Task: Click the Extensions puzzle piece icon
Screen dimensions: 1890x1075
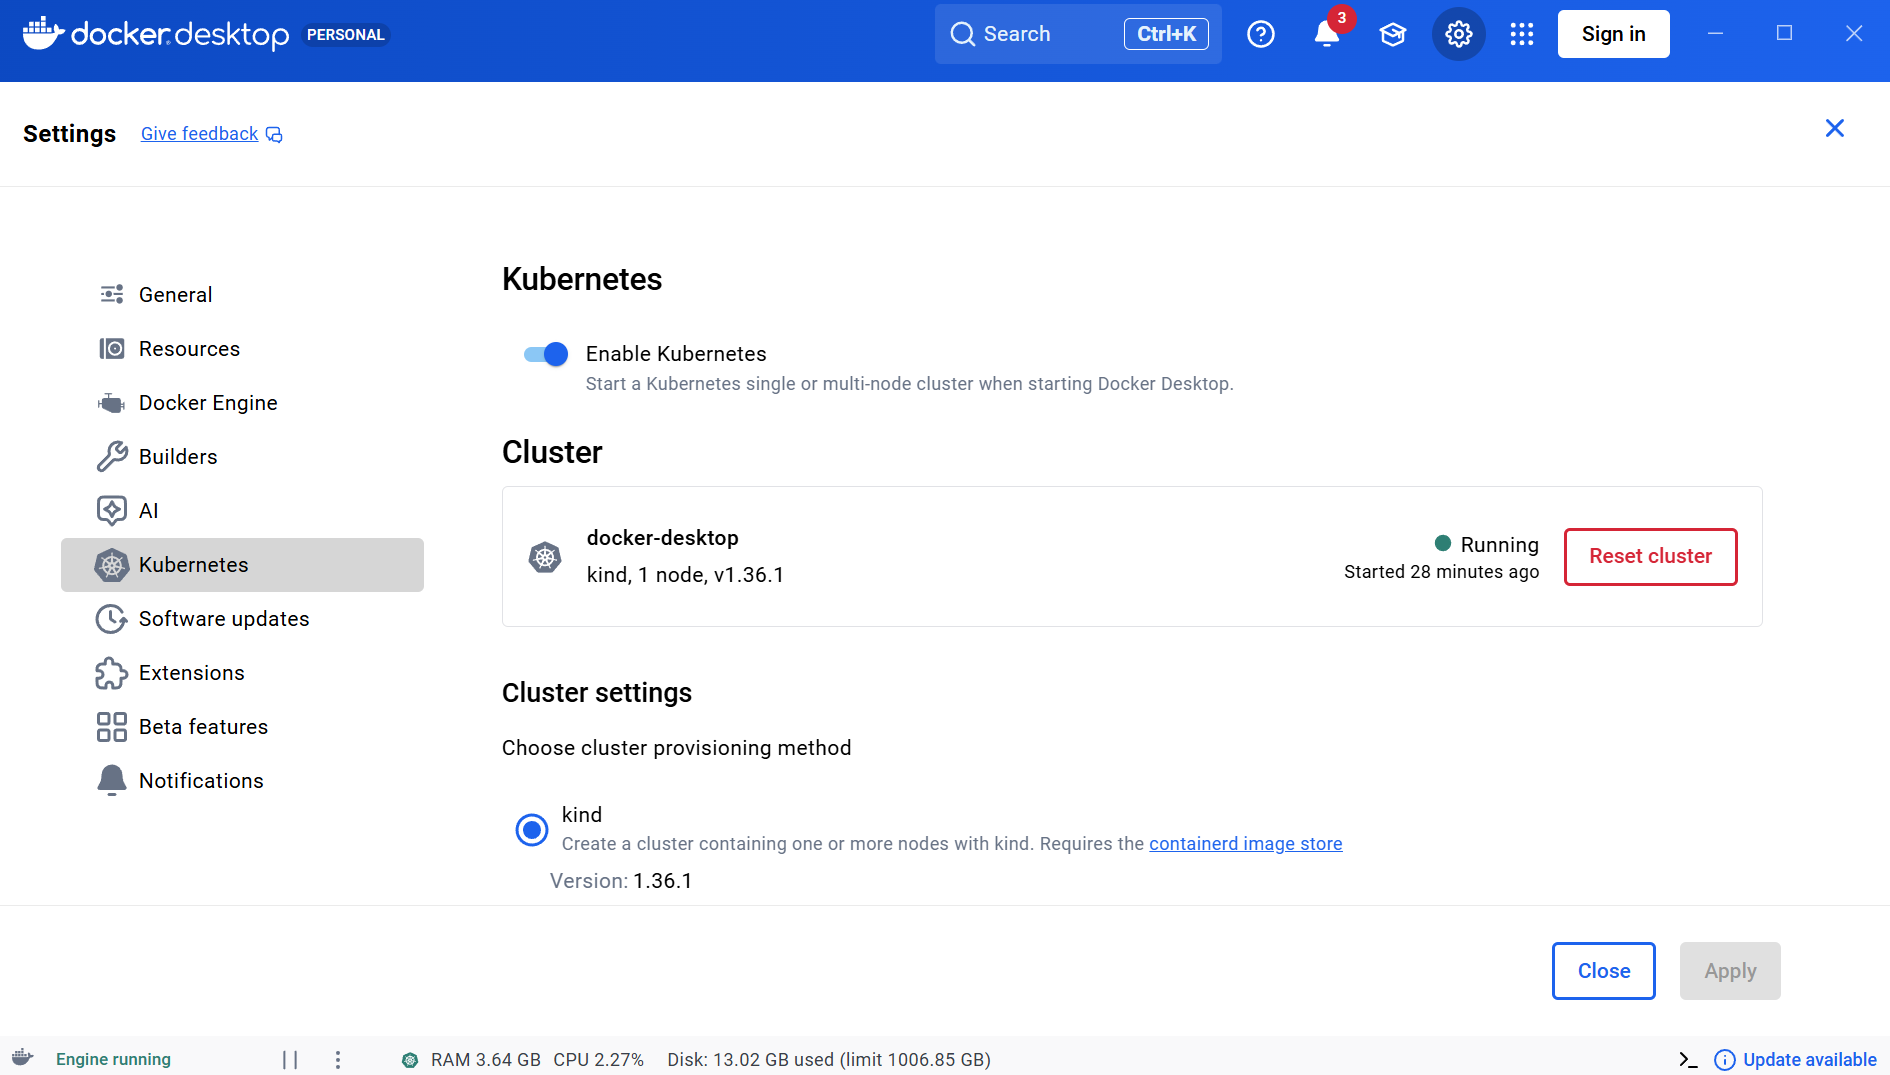Action: [x=112, y=673]
